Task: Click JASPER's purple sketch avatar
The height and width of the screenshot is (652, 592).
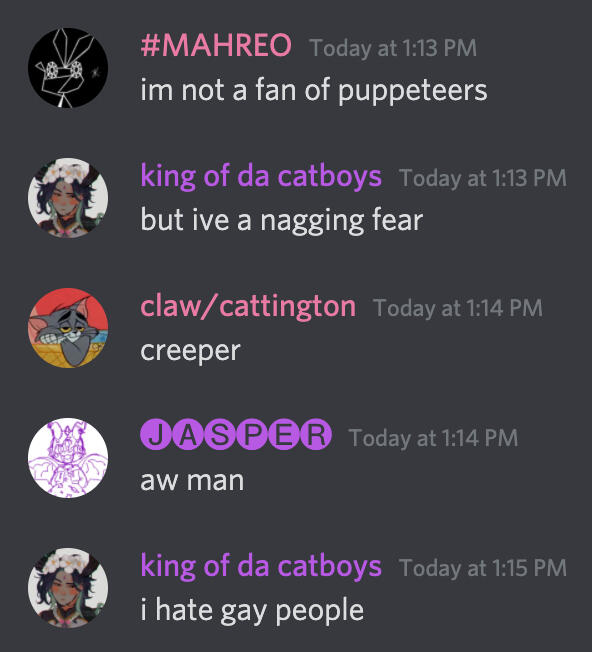Action: tap(68, 458)
